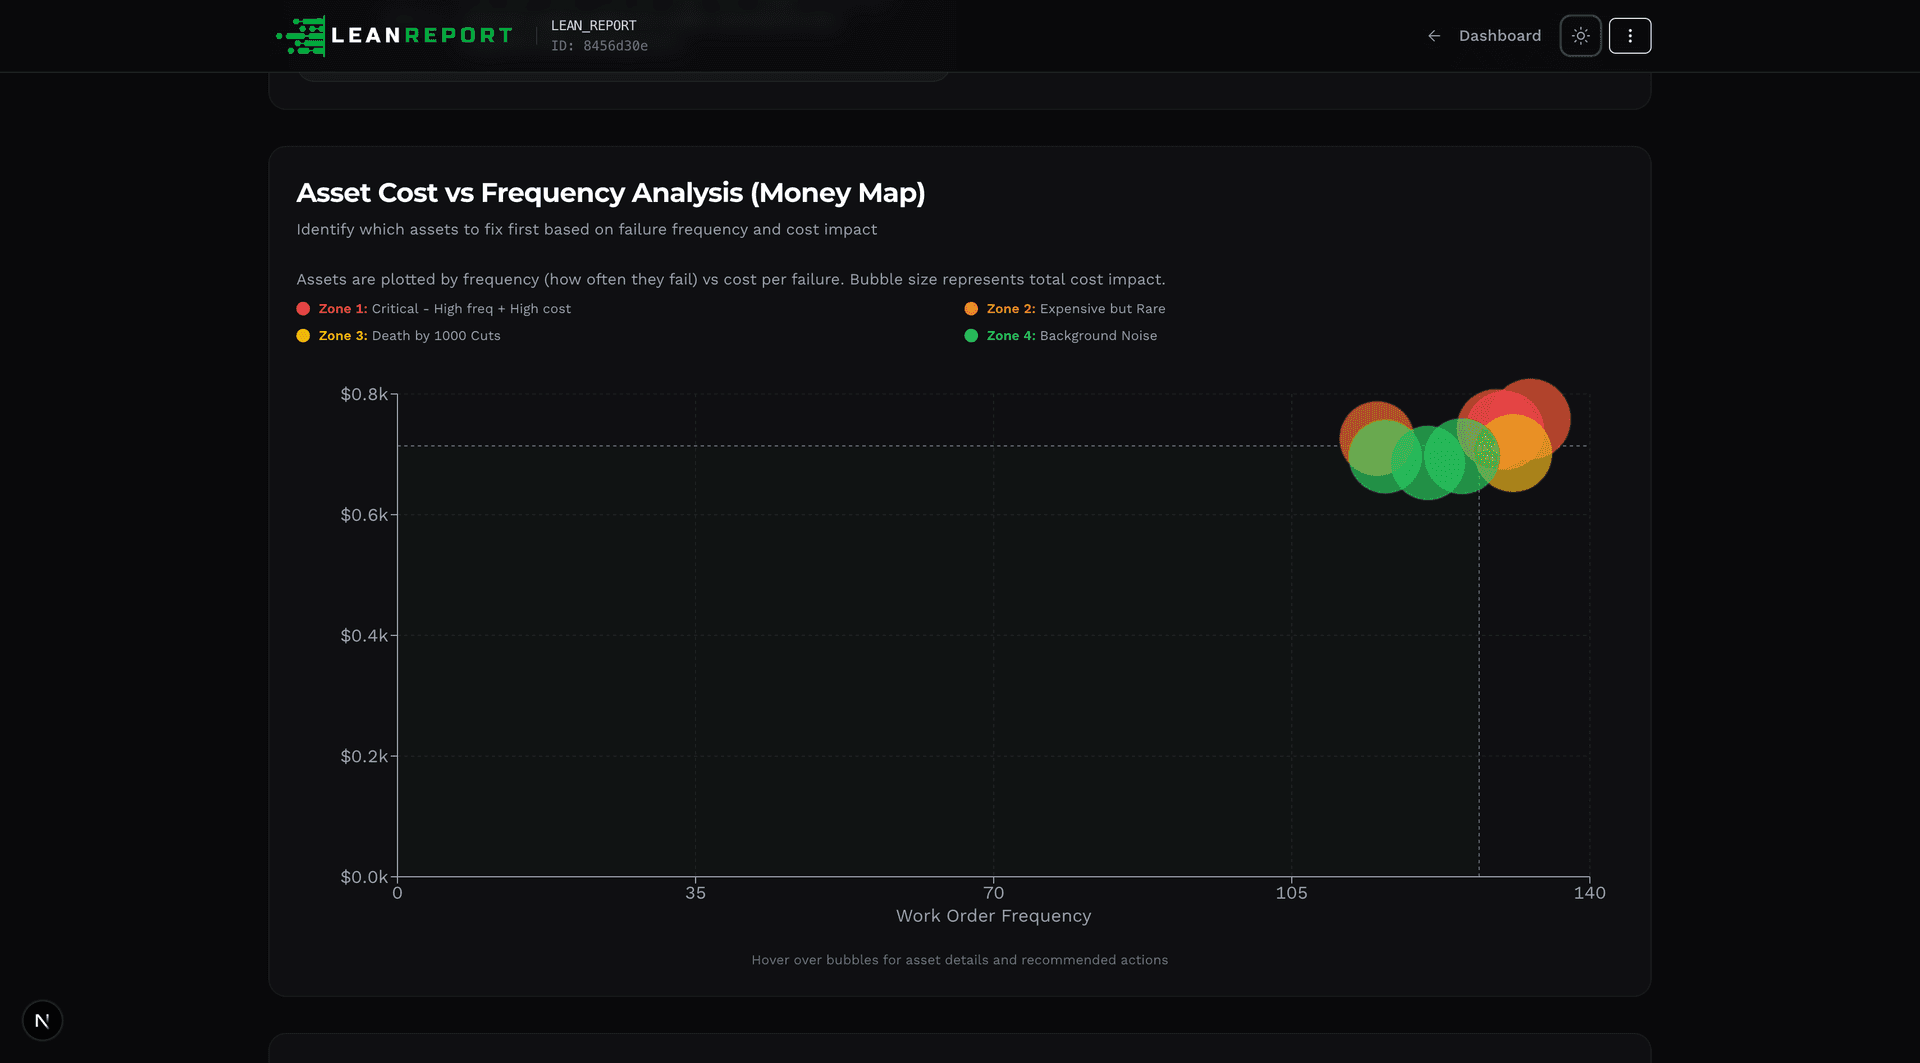Click the Zone 2 orange legend dot
Image resolution: width=1920 pixels, height=1063 pixels.
(x=970, y=308)
